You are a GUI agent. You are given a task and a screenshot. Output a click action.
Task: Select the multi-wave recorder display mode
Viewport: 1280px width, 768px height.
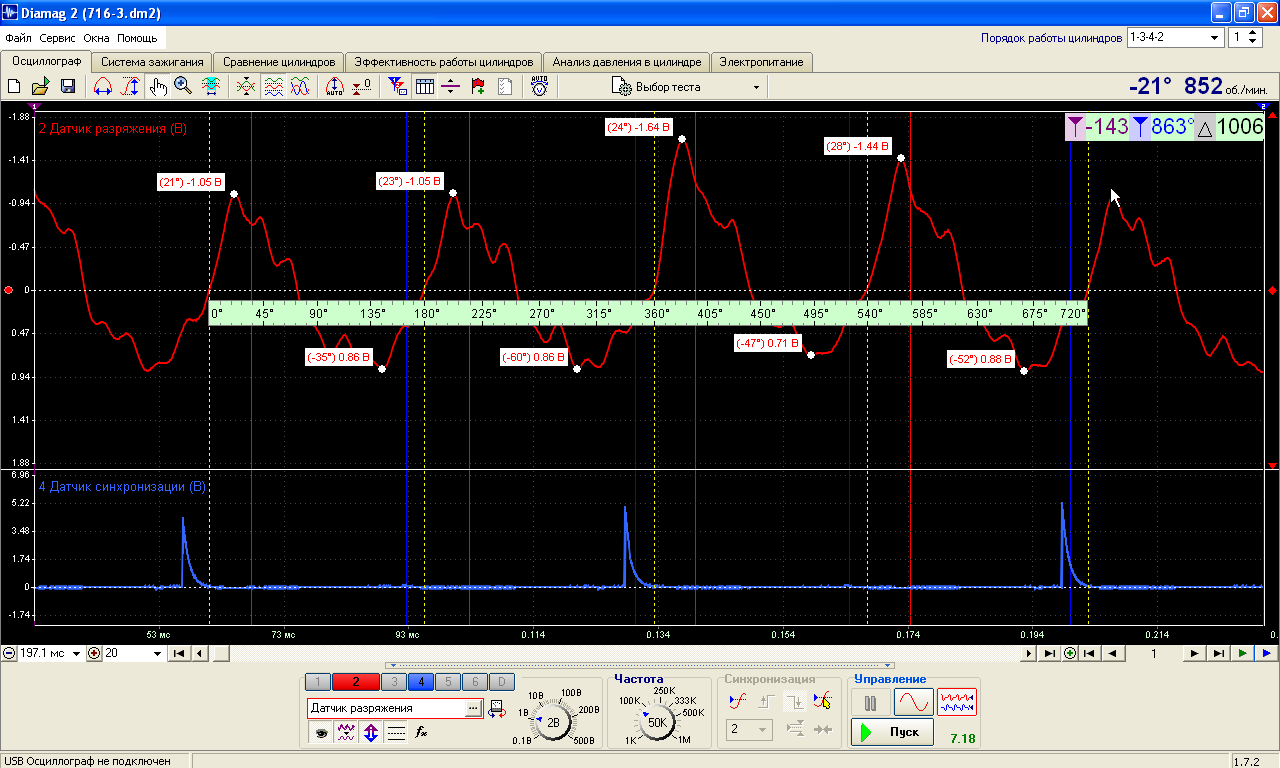coord(957,702)
